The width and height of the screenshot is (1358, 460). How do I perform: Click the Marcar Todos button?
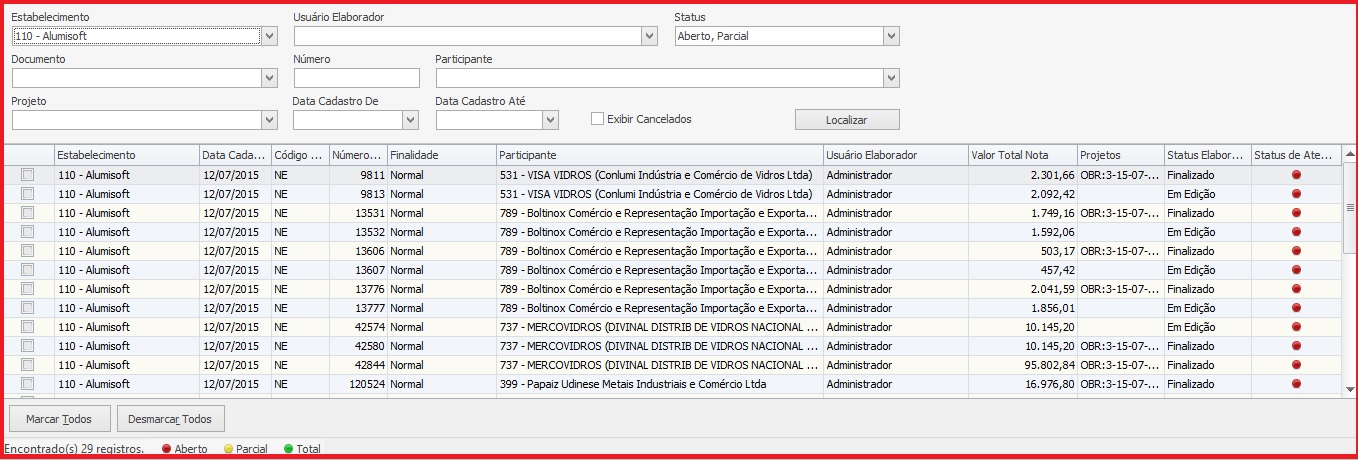click(60, 419)
